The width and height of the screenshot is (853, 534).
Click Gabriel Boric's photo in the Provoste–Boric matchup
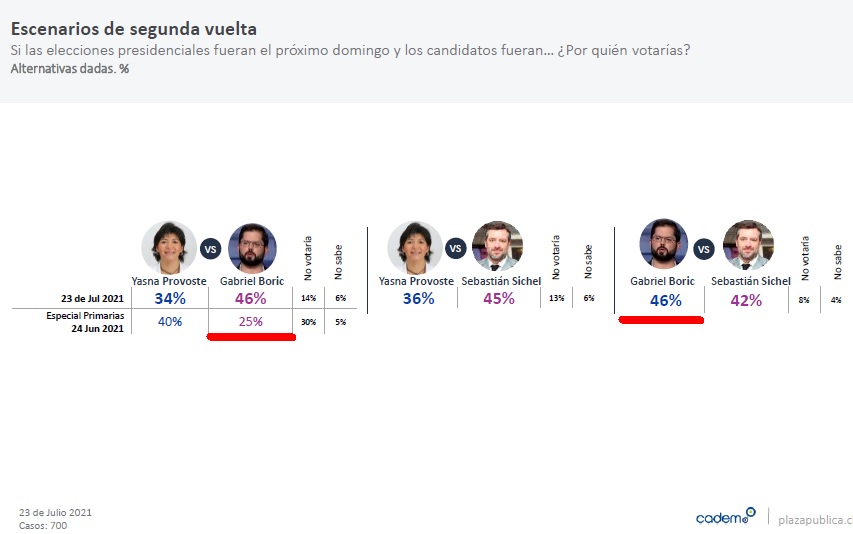point(252,248)
